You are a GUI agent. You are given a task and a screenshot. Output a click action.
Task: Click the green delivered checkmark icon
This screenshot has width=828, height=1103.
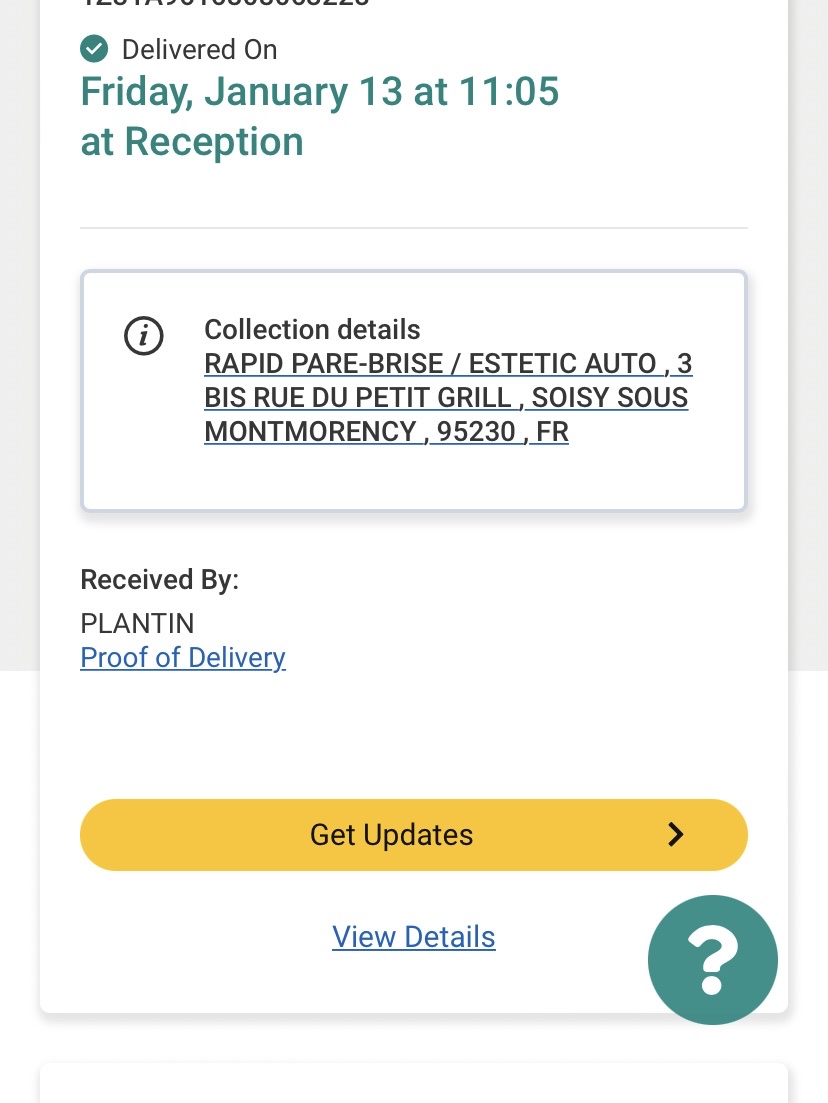point(94,48)
